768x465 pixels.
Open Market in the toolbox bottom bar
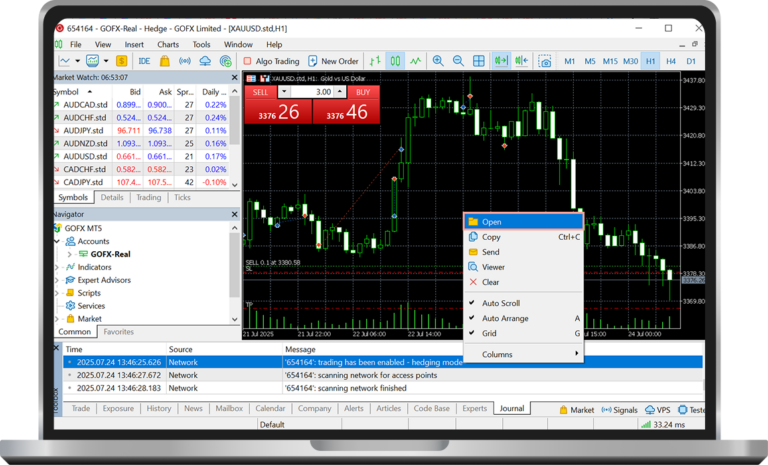click(x=577, y=410)
